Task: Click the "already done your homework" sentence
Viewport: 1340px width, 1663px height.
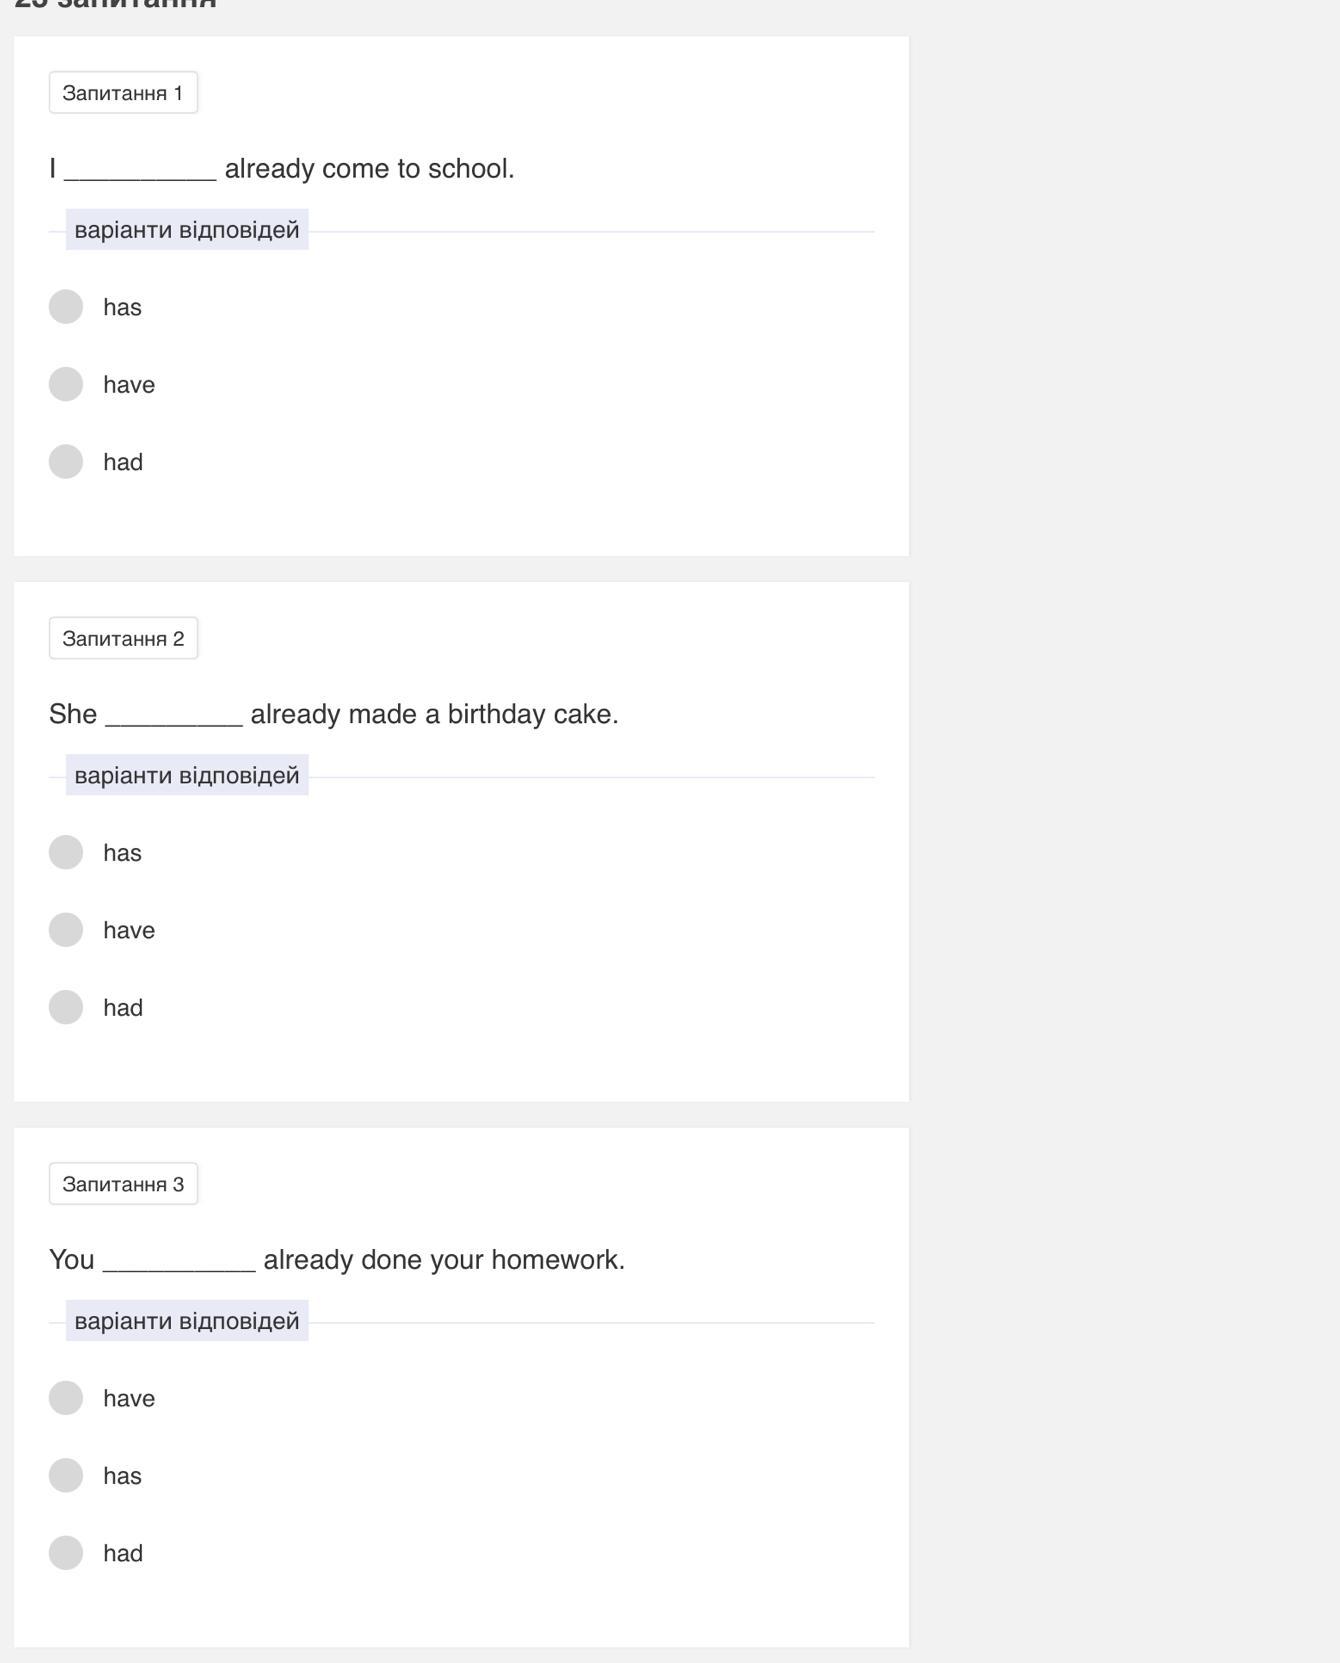Action: [x=444, y=1260]
